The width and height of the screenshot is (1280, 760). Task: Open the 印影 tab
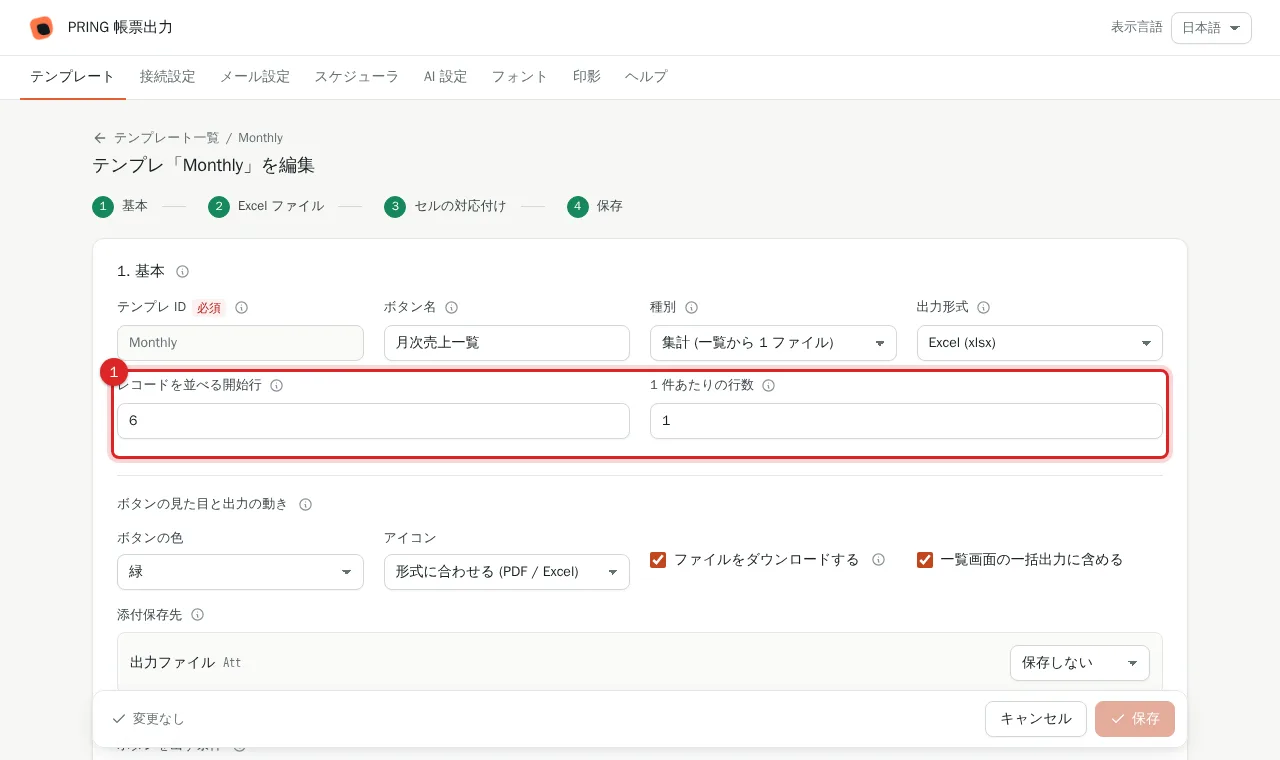587,77
